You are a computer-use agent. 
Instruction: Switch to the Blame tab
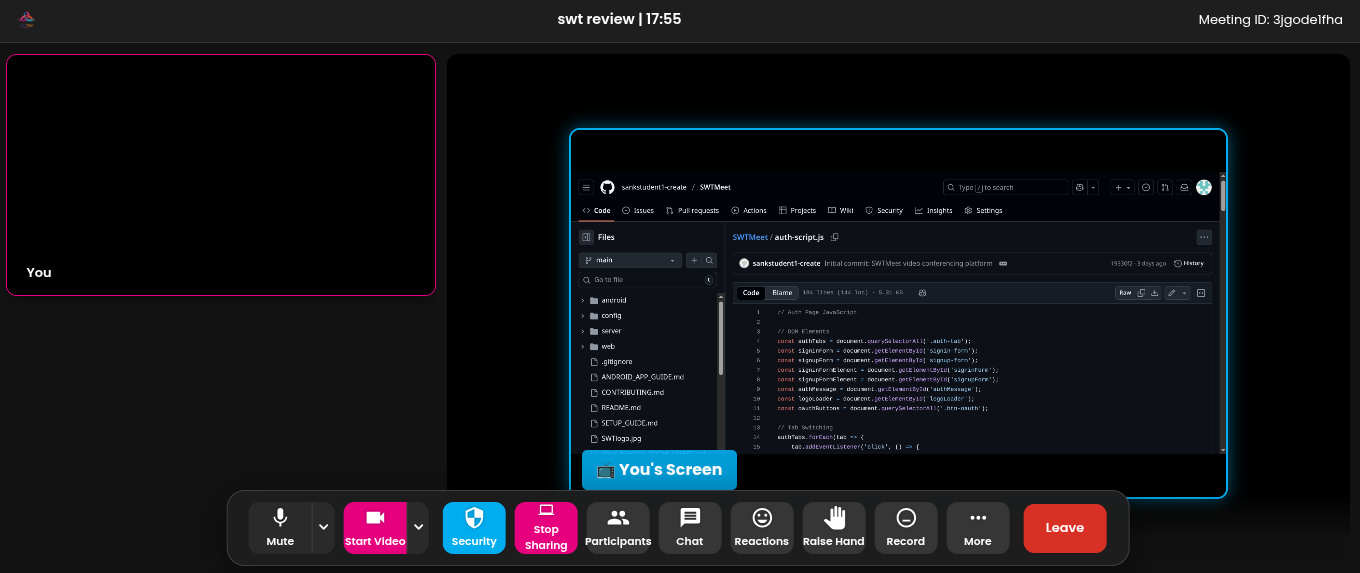(782, 293)
